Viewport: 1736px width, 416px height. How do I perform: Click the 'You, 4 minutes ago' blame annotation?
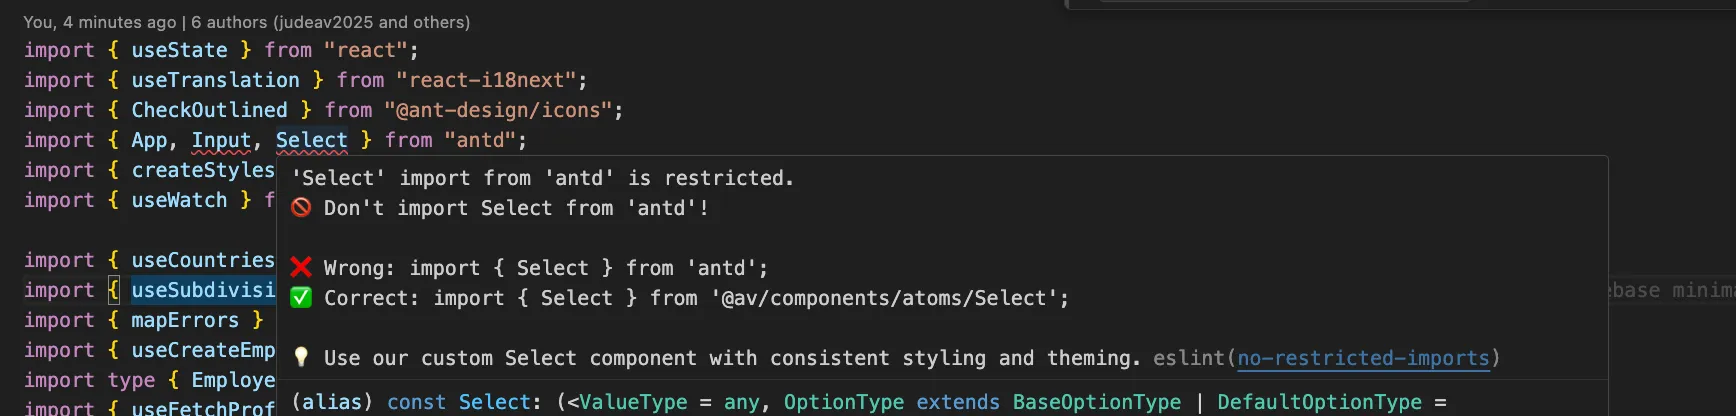(100, 22)
